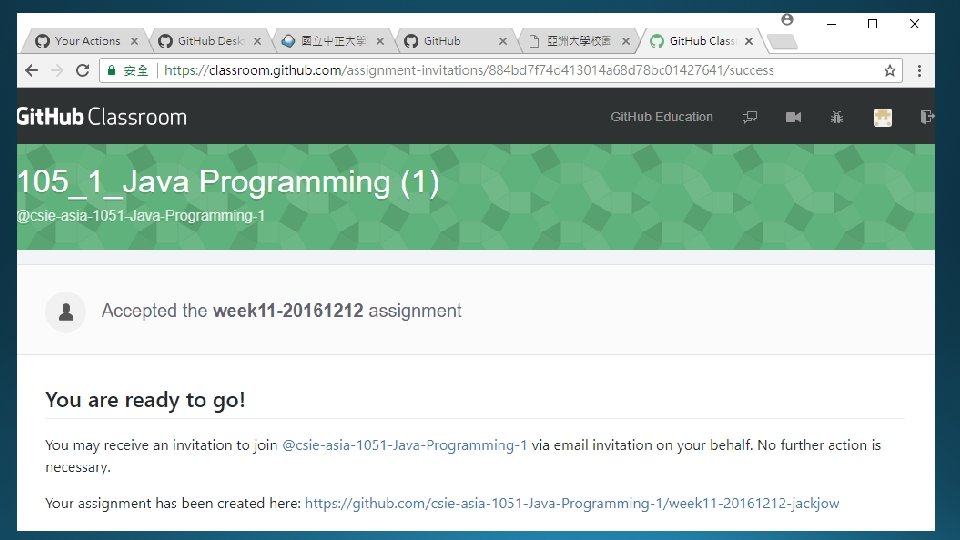The image size is (960, 540).
Task: Click the grey user silhouette icon
Action: [66, 312]
